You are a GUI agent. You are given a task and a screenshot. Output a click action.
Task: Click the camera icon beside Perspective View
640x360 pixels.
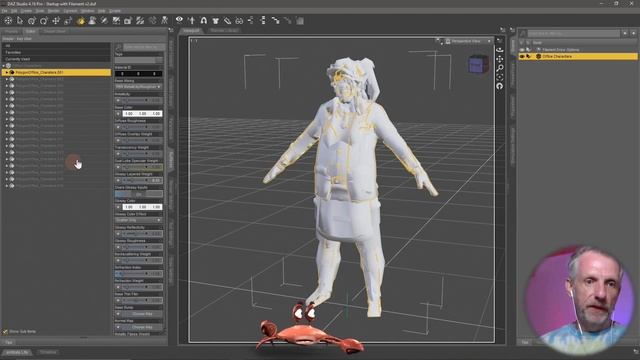(x=448, y=41)
